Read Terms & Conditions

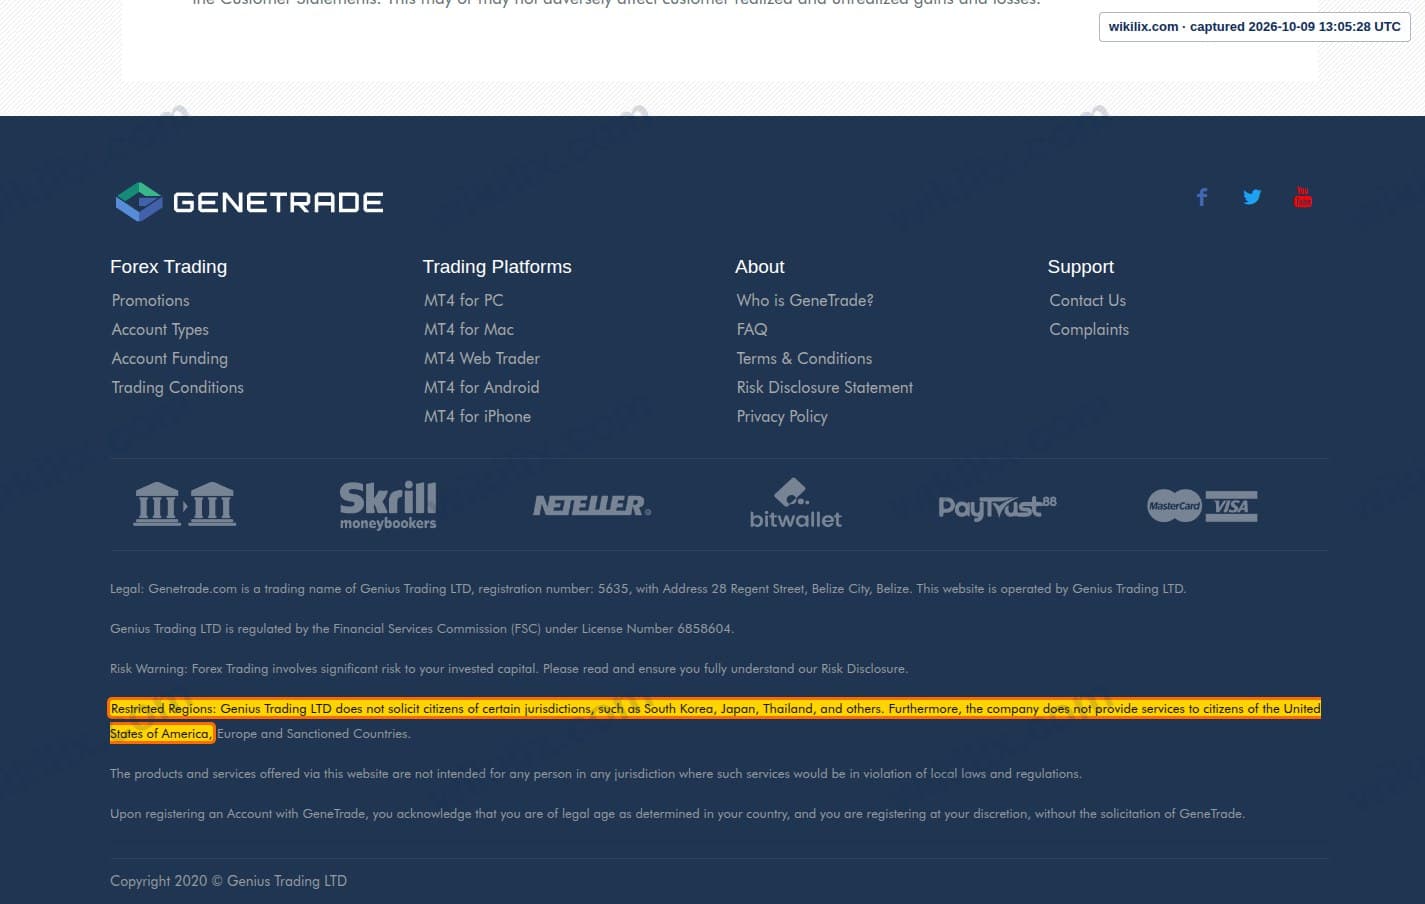[x=804, y=358]
